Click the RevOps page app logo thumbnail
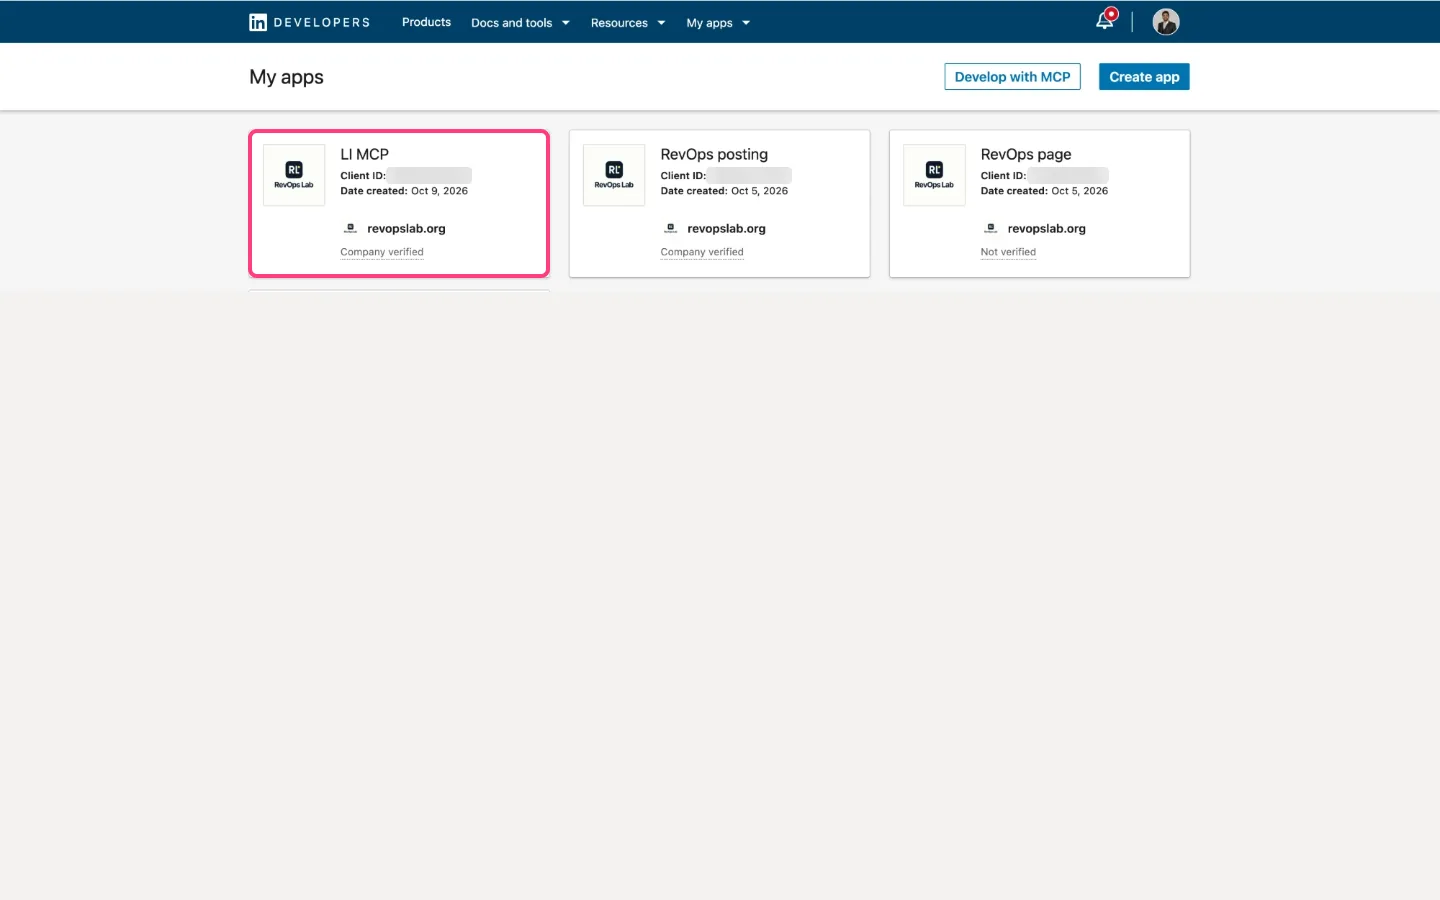The image size is (1440, 900). (934, 175)
